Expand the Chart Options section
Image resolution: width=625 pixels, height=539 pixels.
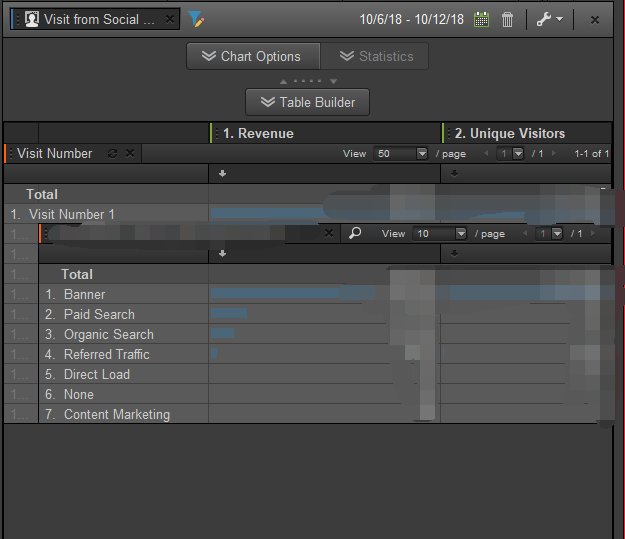pos(252,56)
